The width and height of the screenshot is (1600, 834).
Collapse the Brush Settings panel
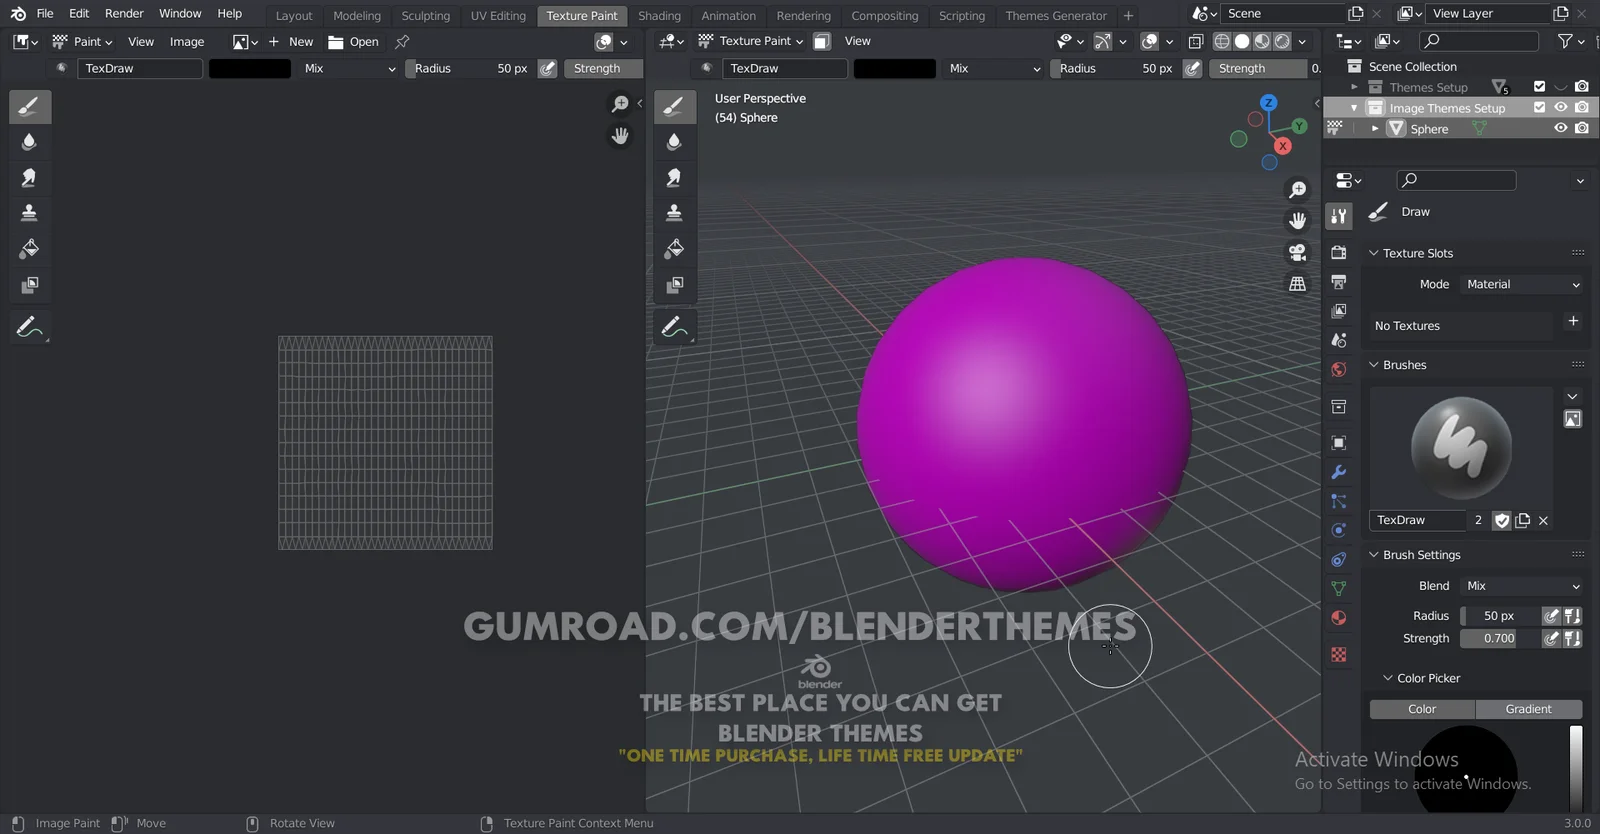(x=1373, y=555)
